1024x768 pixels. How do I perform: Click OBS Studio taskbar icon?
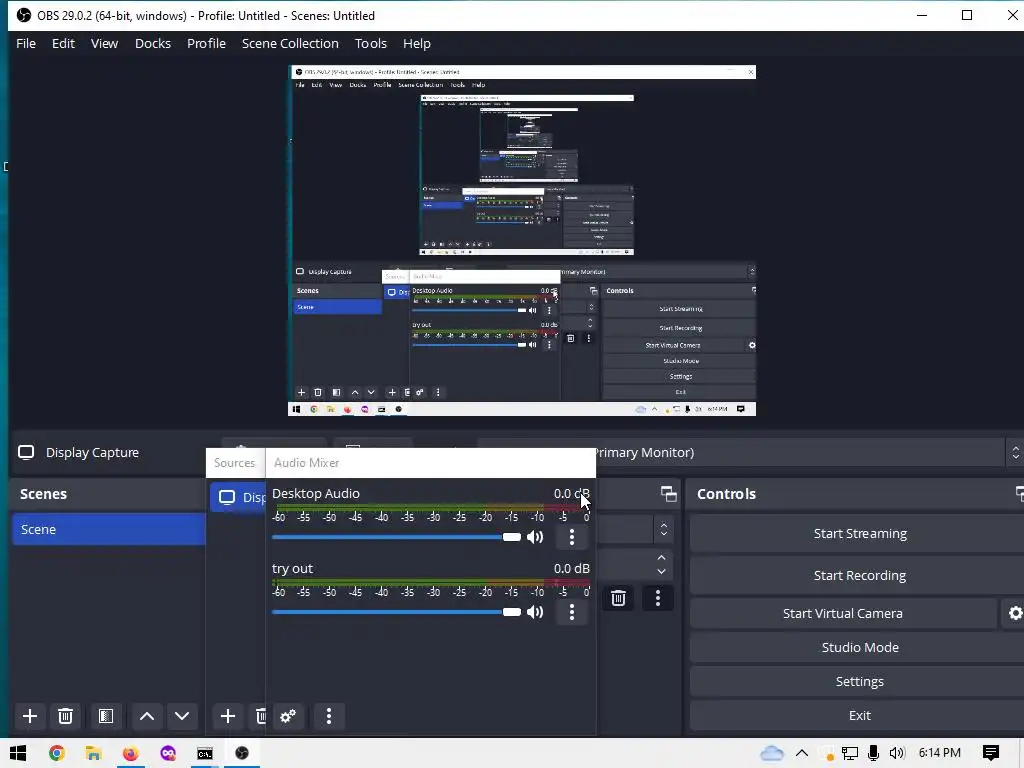pos(242,753)
